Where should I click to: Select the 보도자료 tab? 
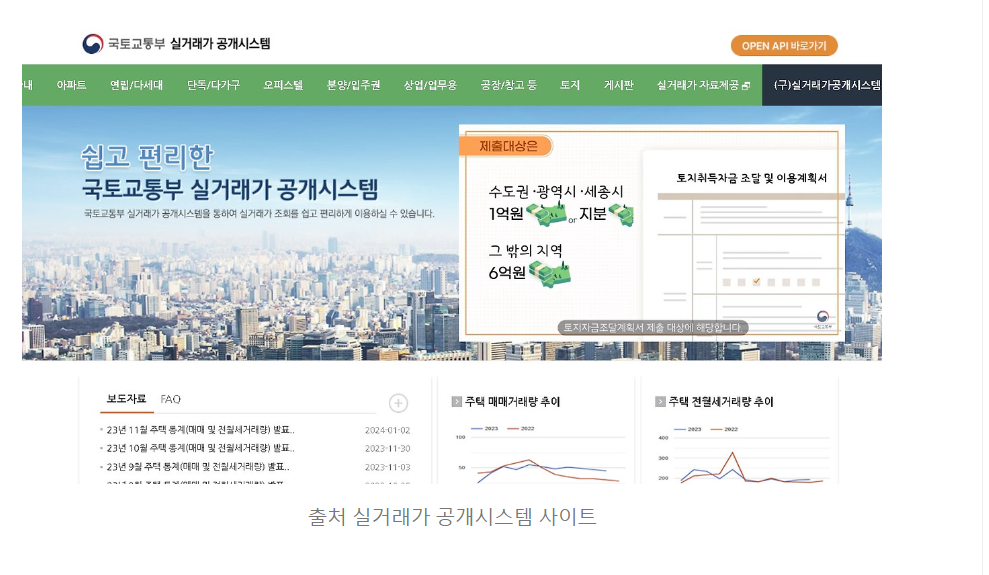126,398
